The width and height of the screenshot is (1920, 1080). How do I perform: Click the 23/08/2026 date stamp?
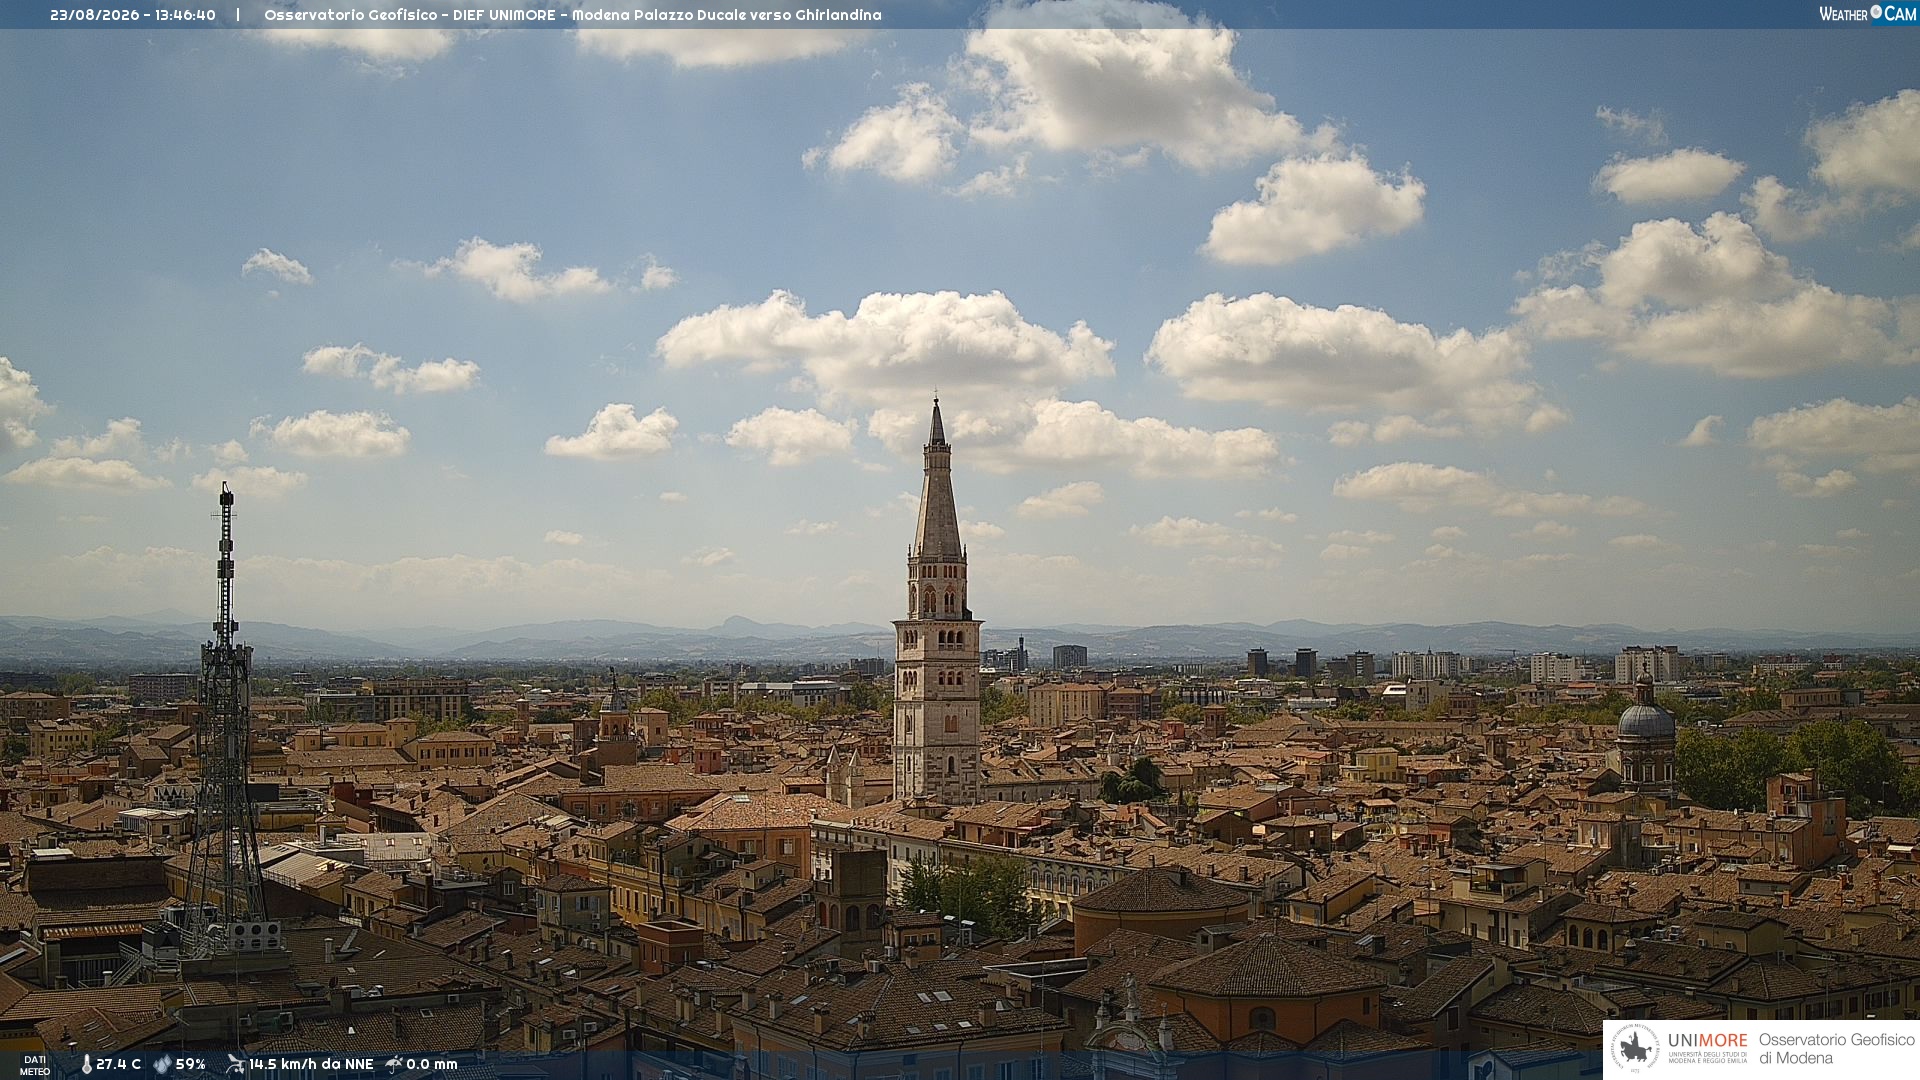pyautogui.click(x=96, y=15)
